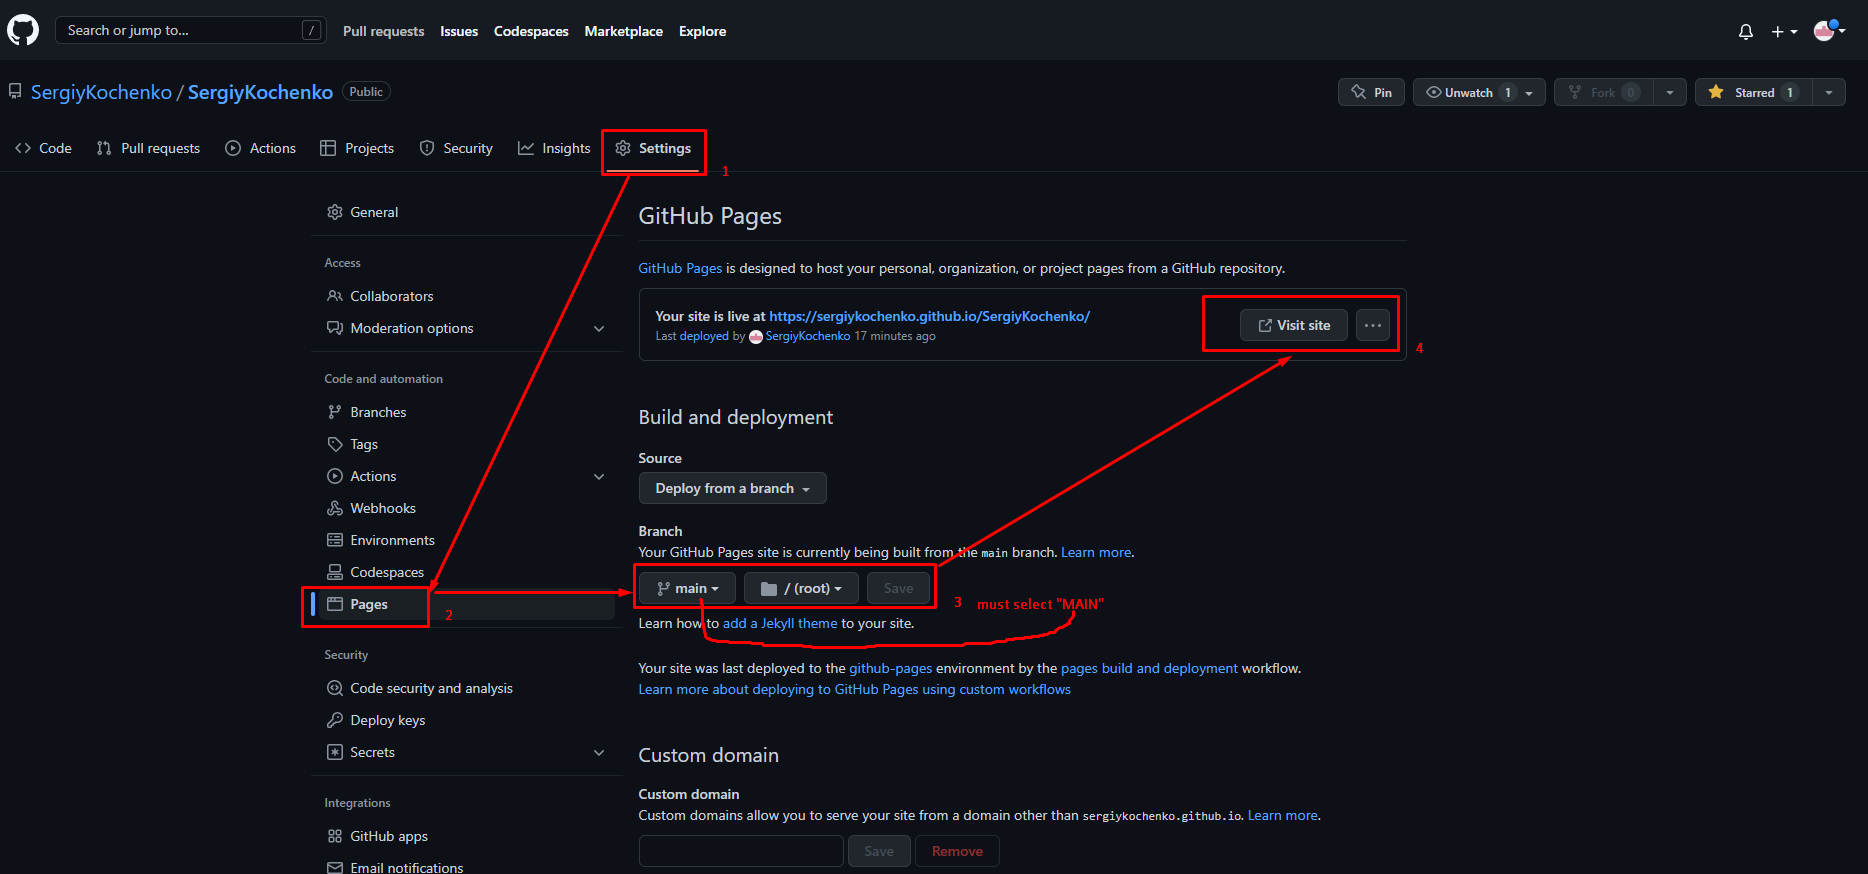
Task: Open Environments settings
Action: click(x=466, y=540)
